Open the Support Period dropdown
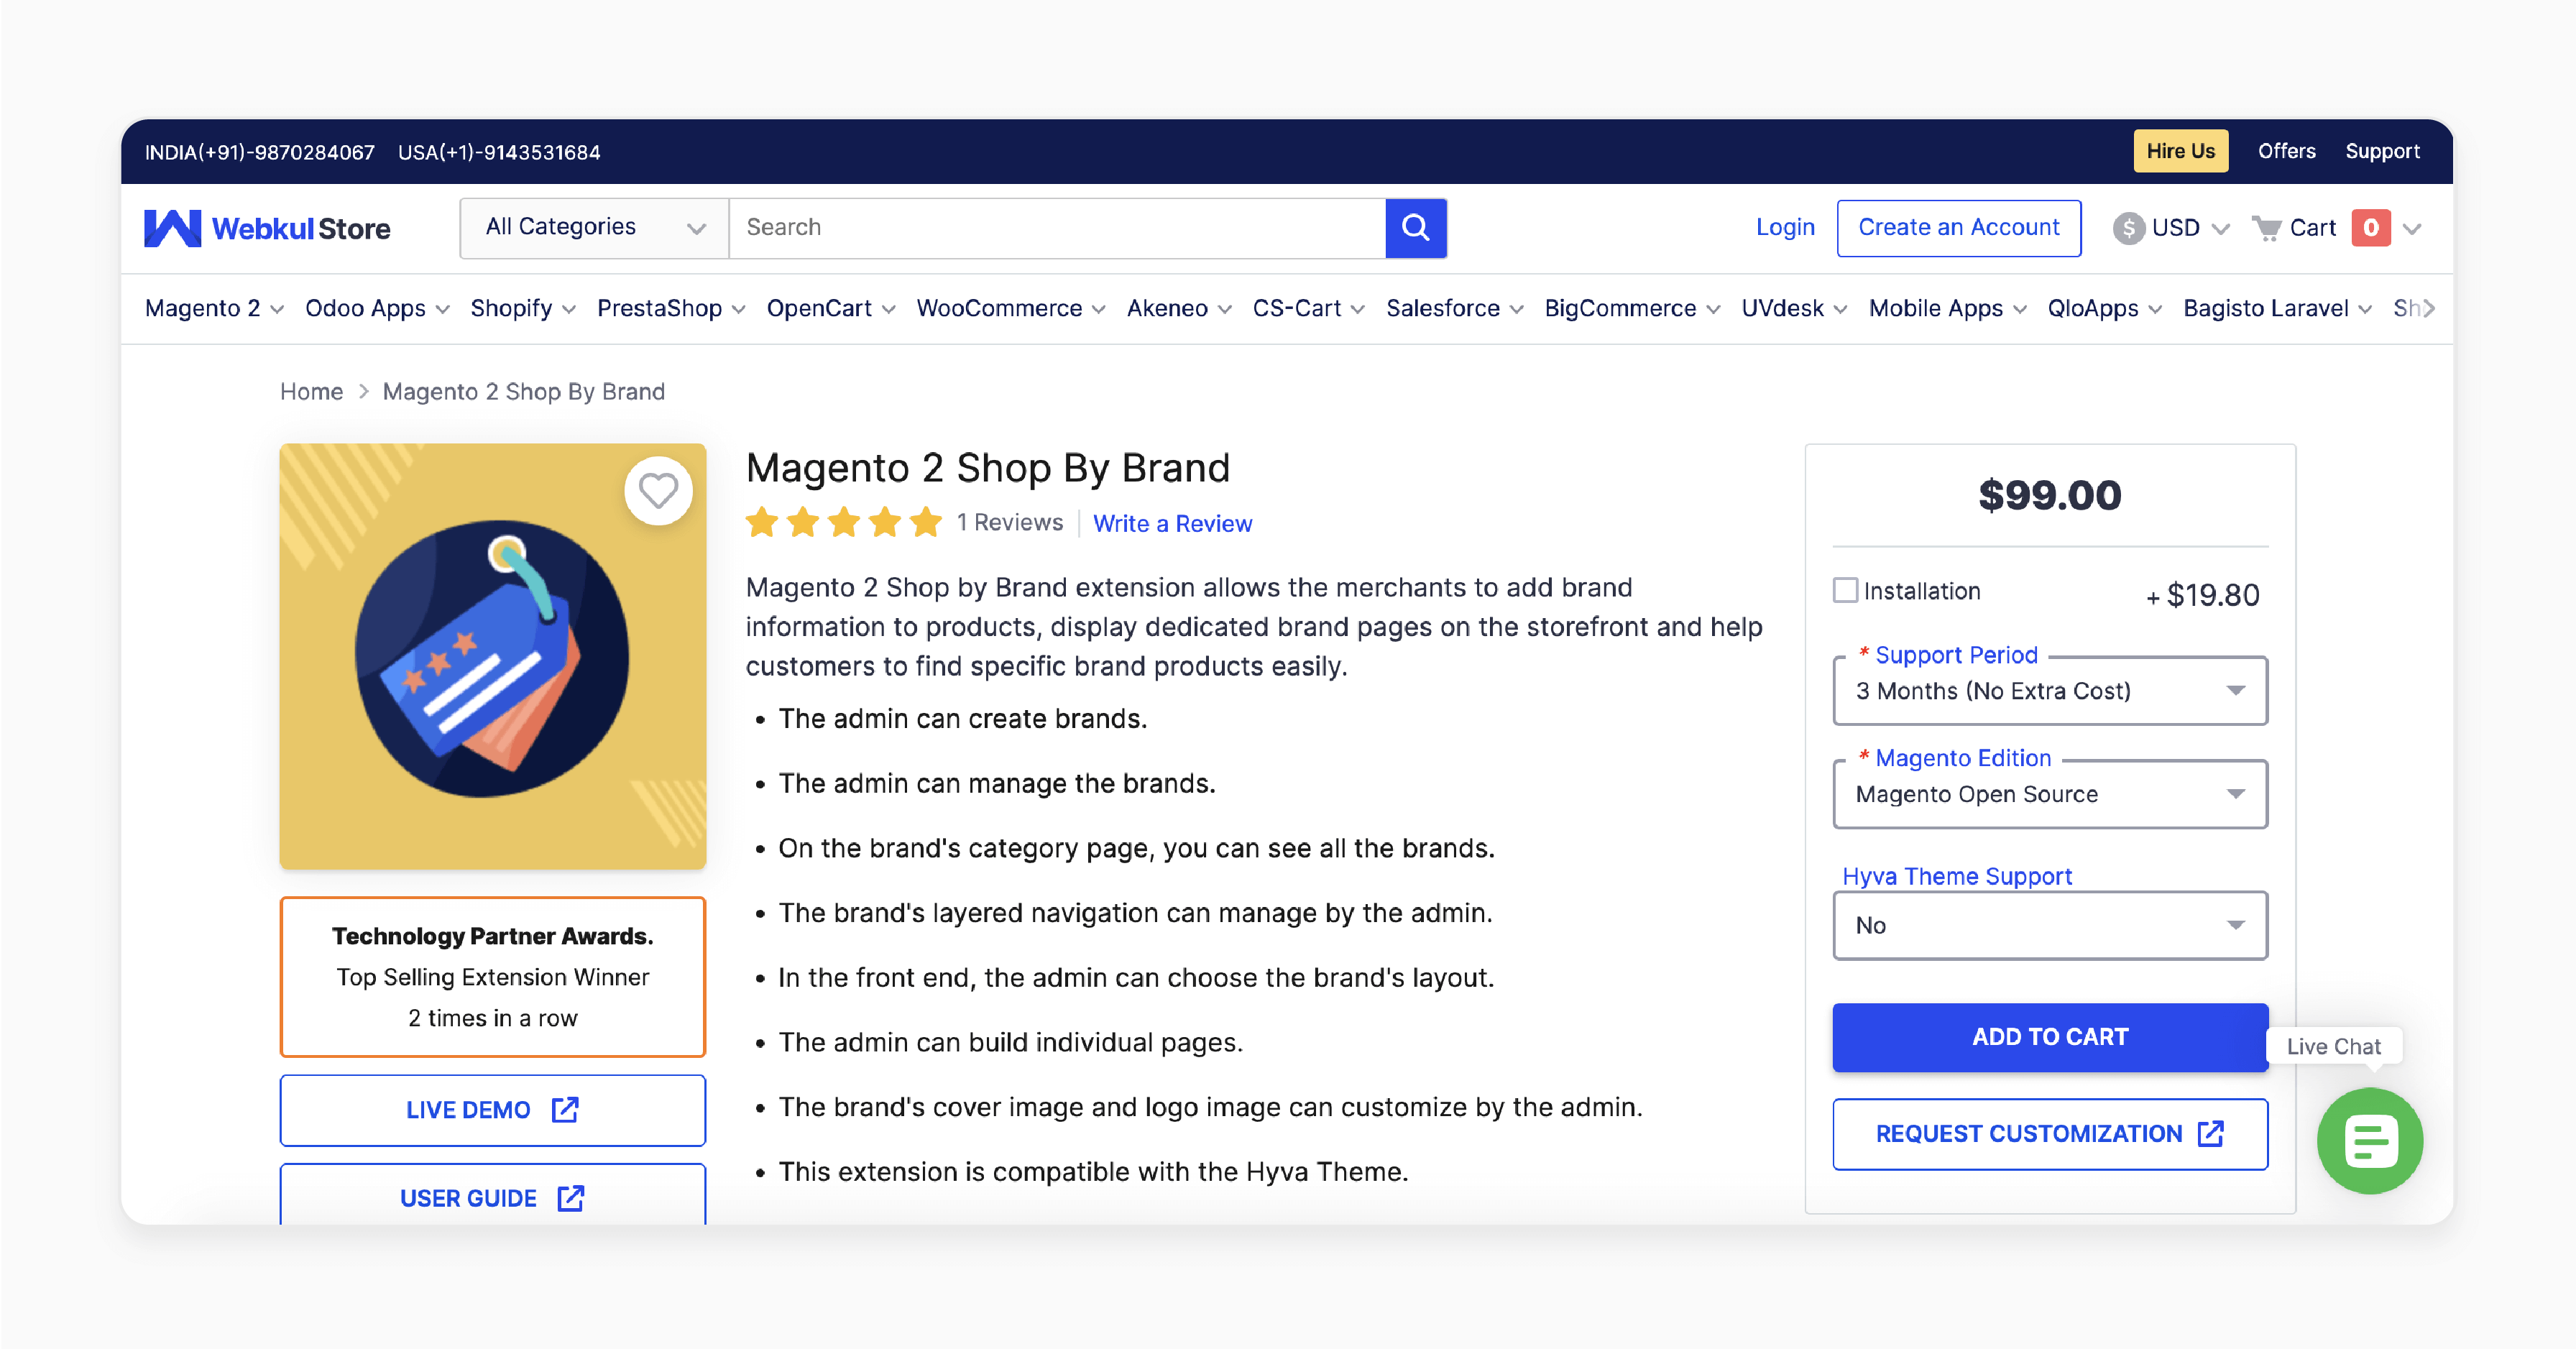The height and width of the screenshot is (1349, 2576). [x=2049, y=691]
